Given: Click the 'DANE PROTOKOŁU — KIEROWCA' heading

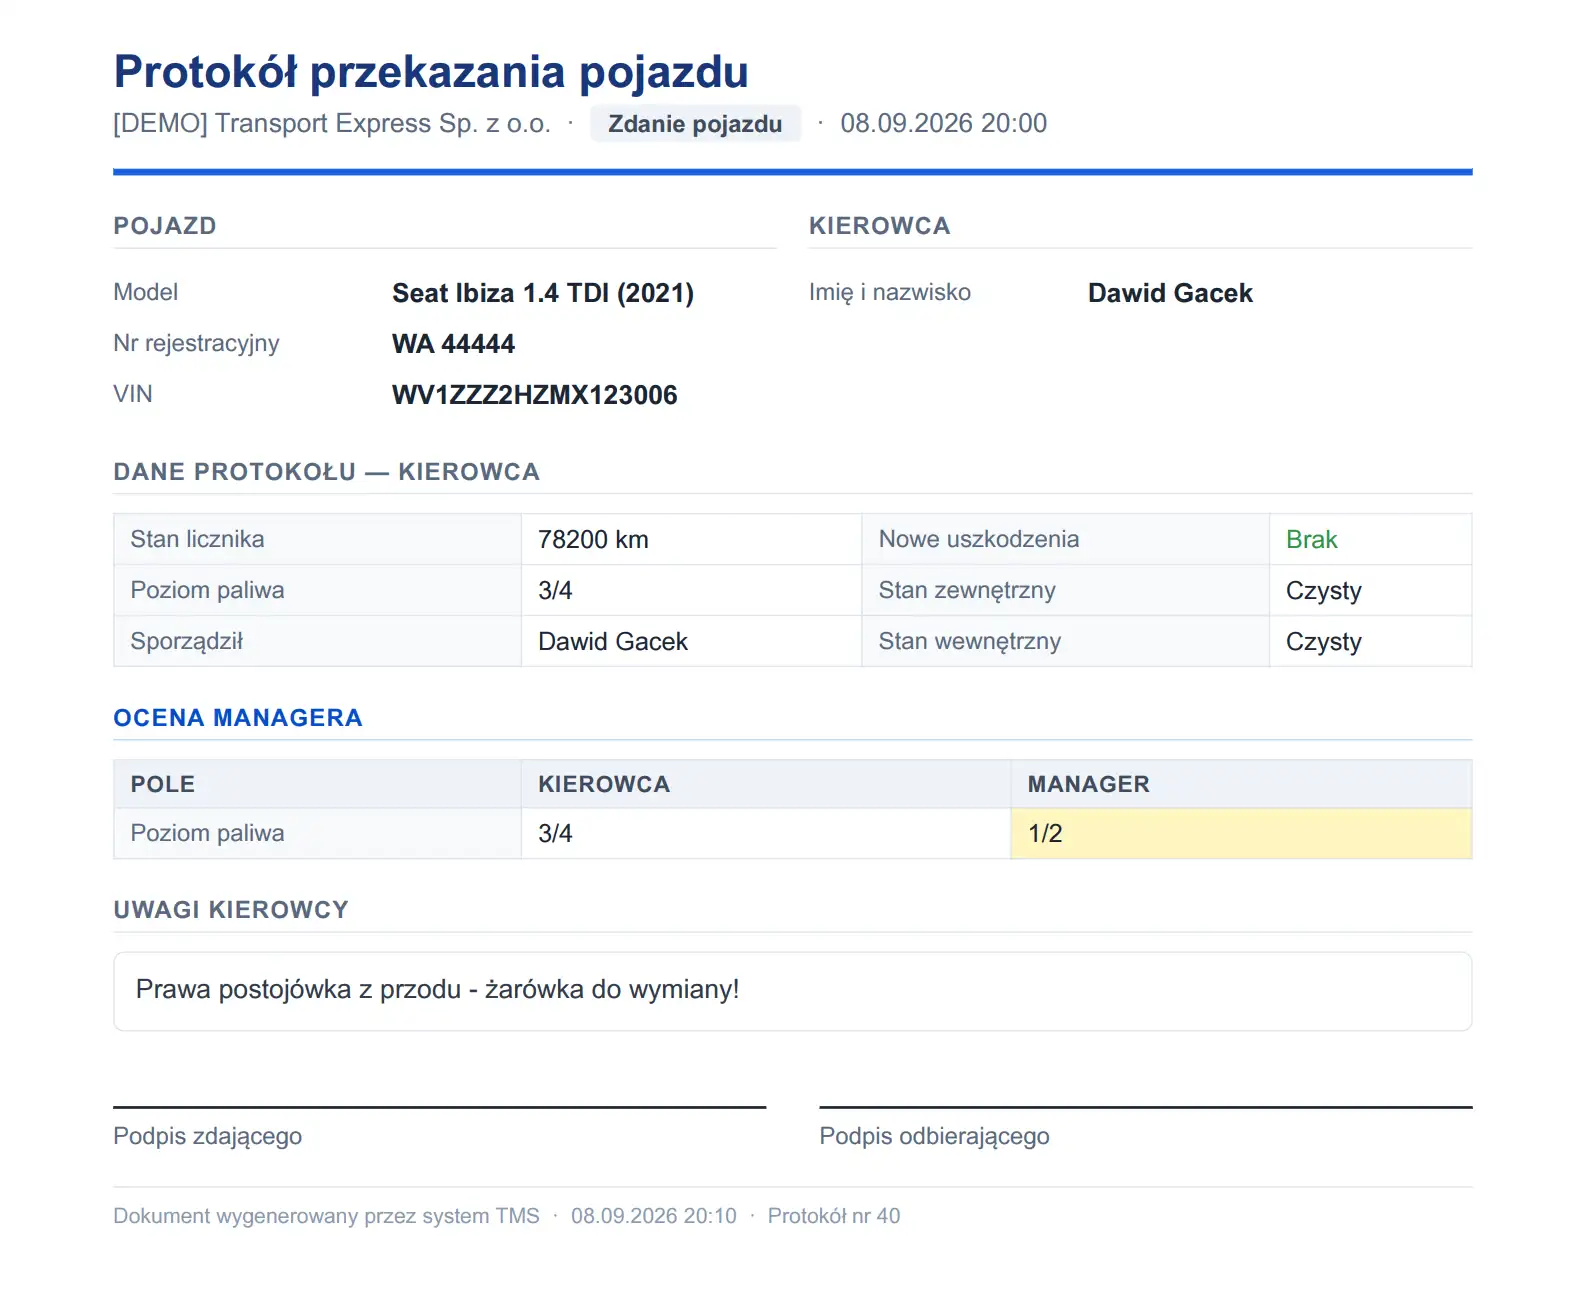Looking at the screenshot, I should [327, 472].
